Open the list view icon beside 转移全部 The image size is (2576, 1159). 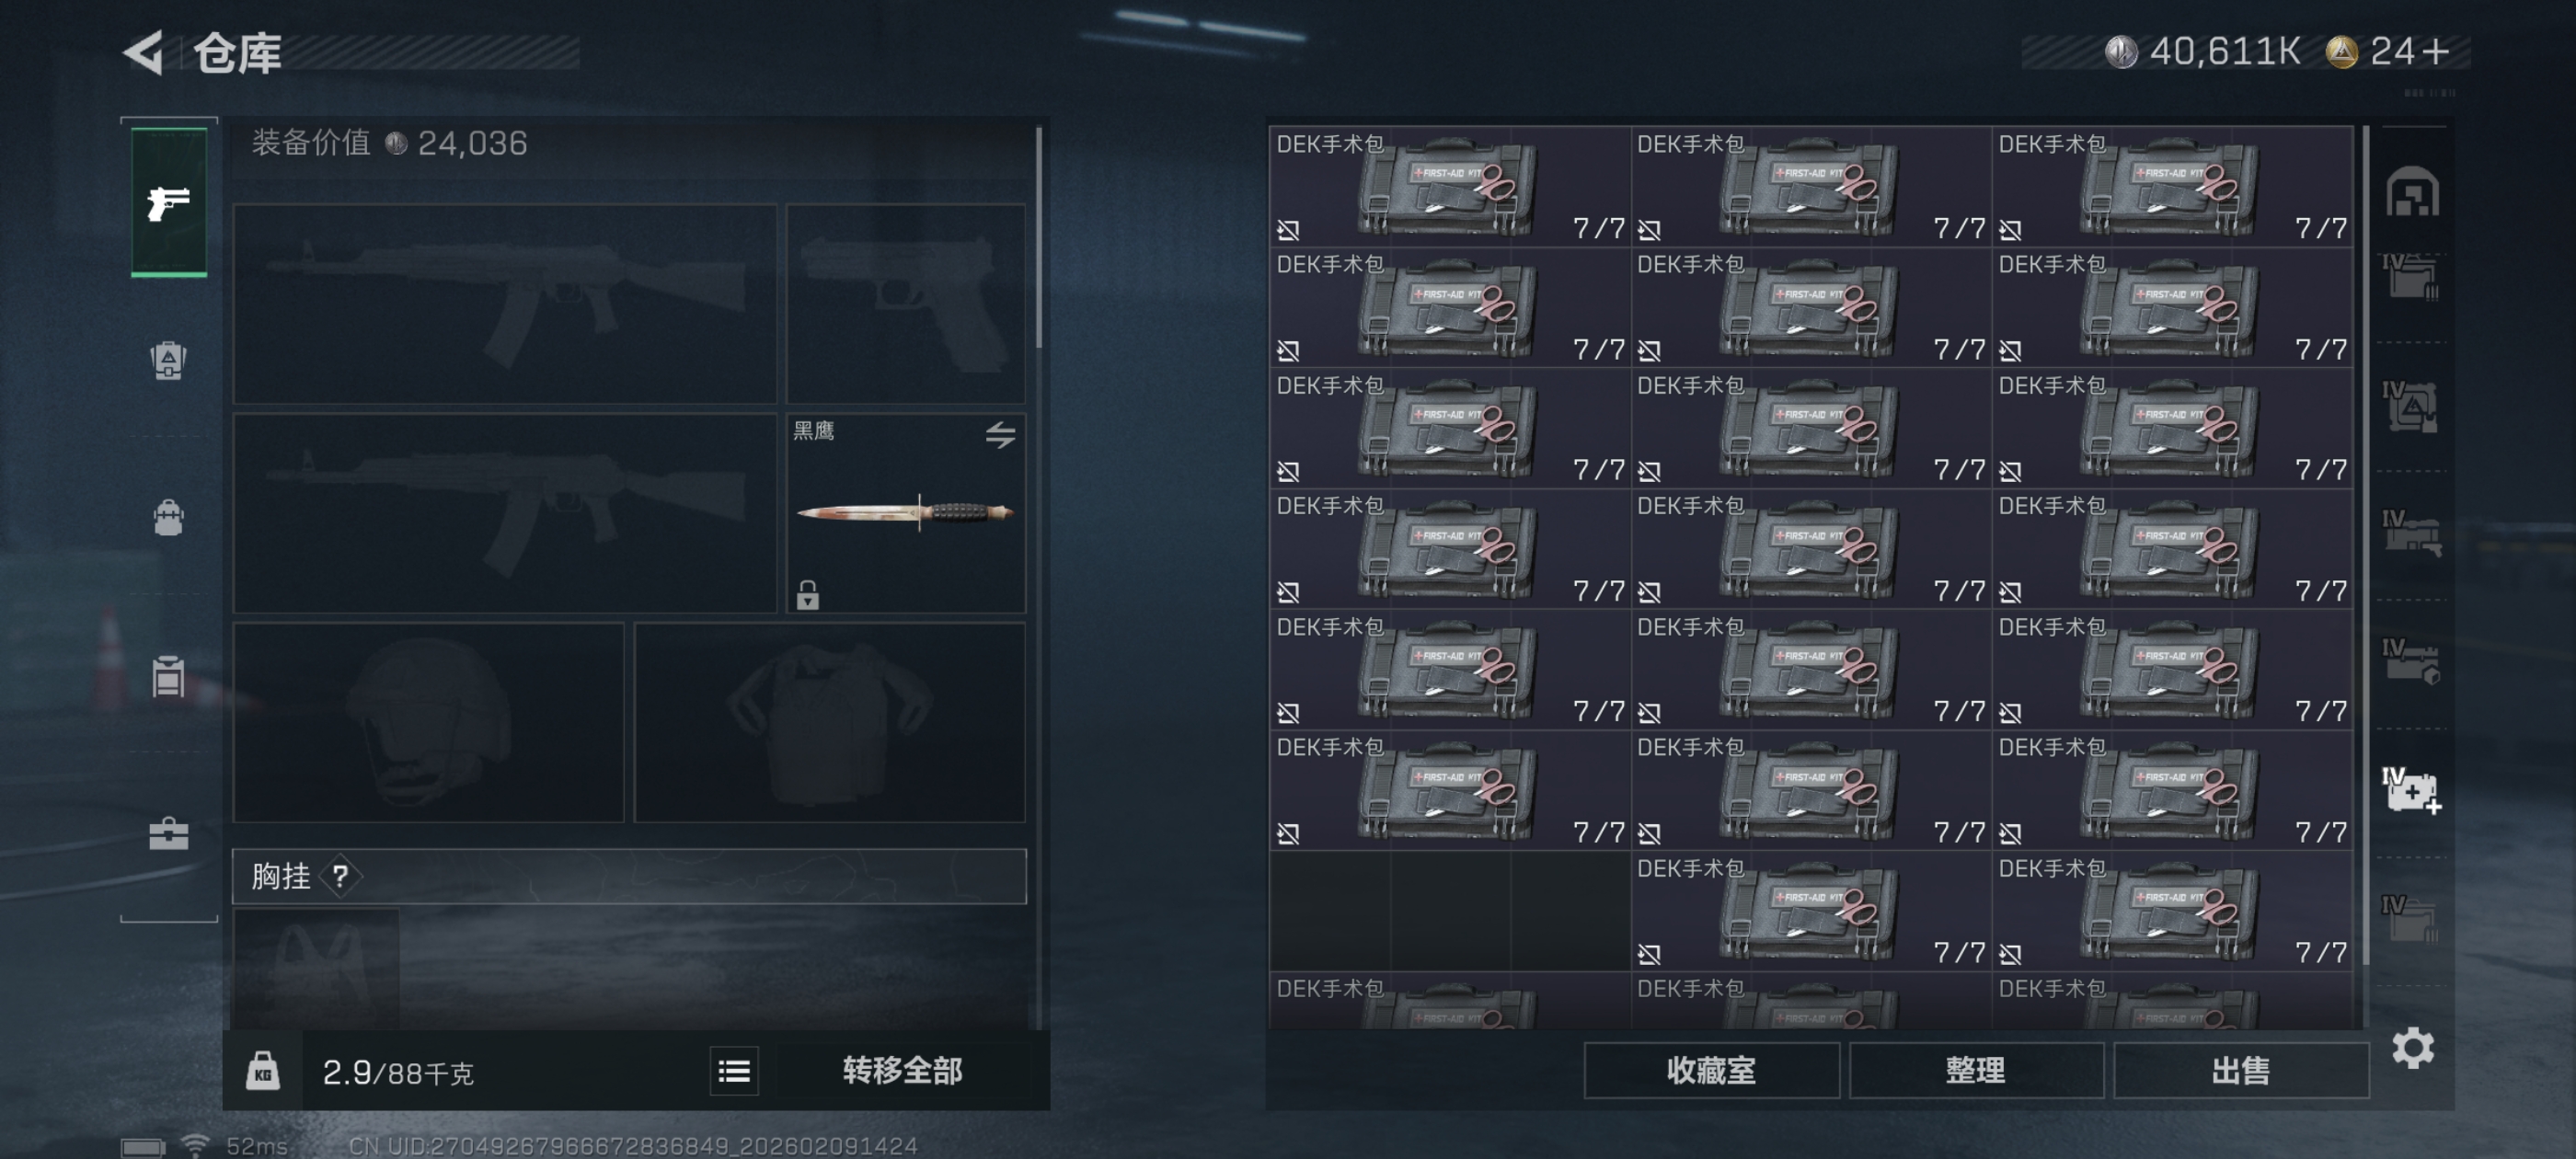734,1071
